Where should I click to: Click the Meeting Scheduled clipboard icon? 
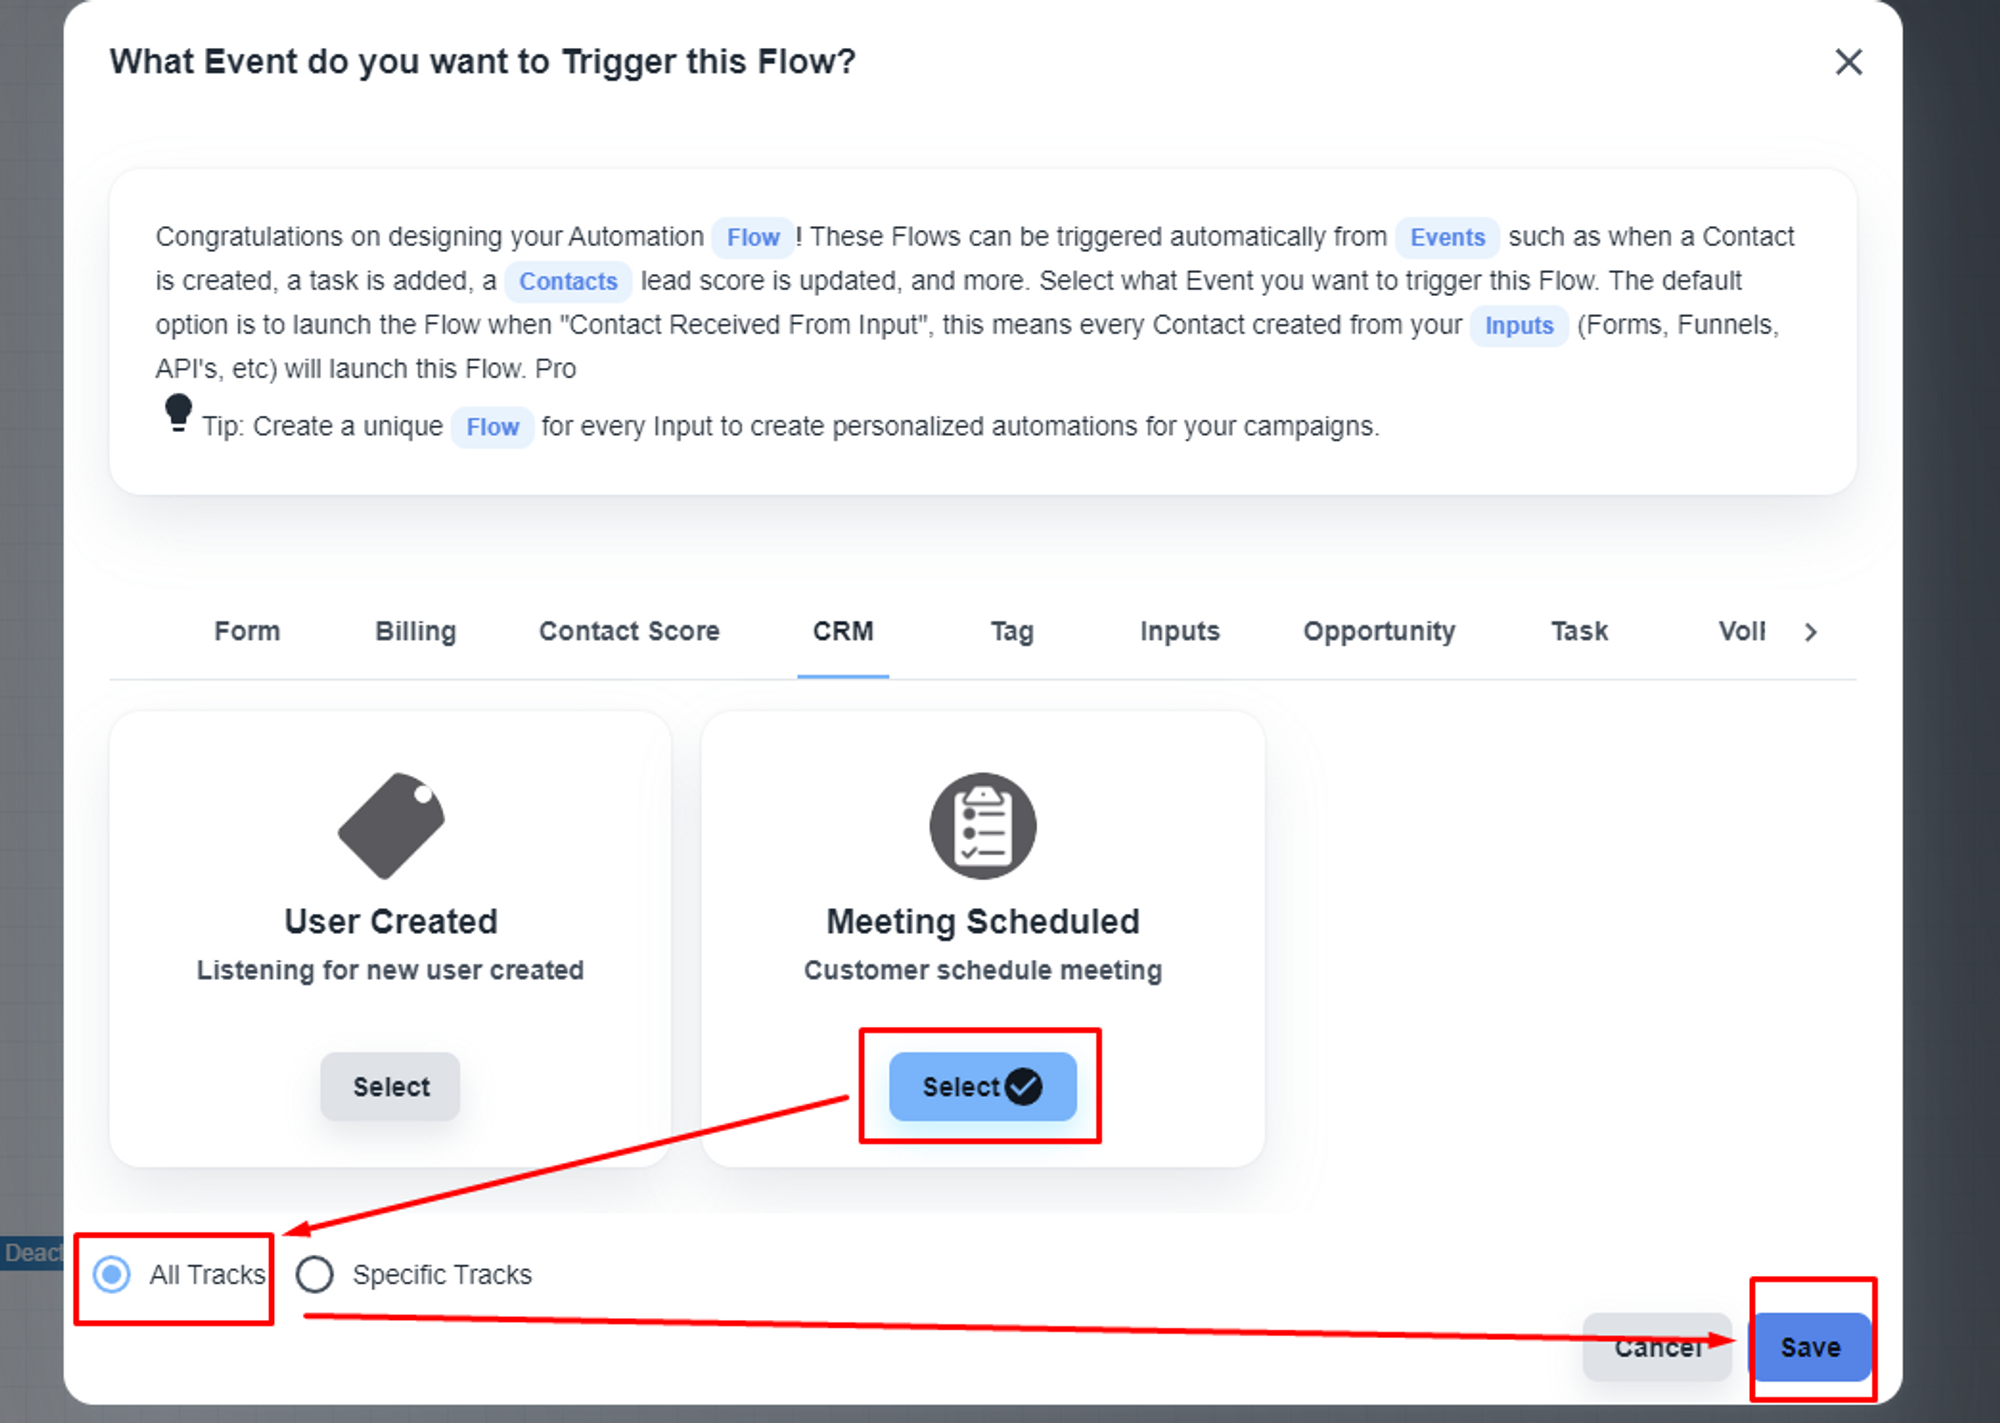click(x=982, y=825)
